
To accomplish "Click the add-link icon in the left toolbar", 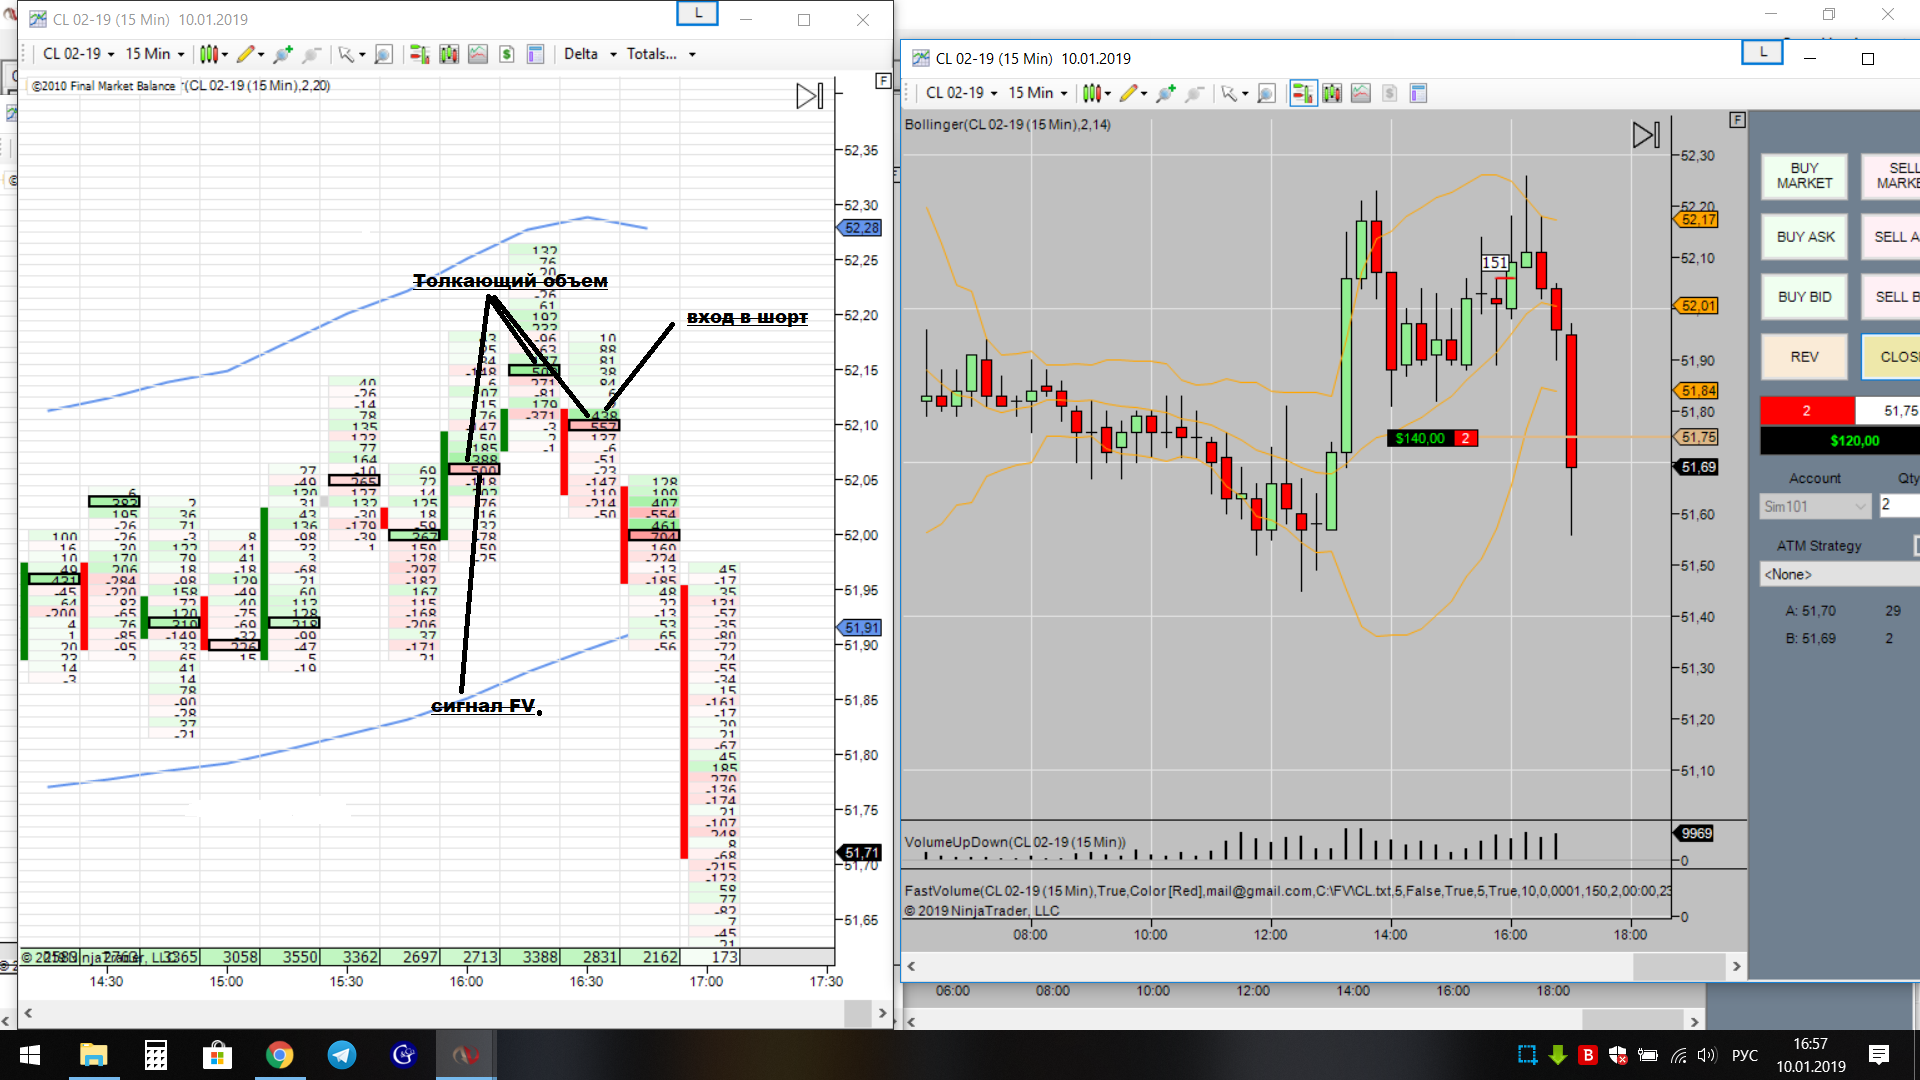I will (x=283, y=54).
